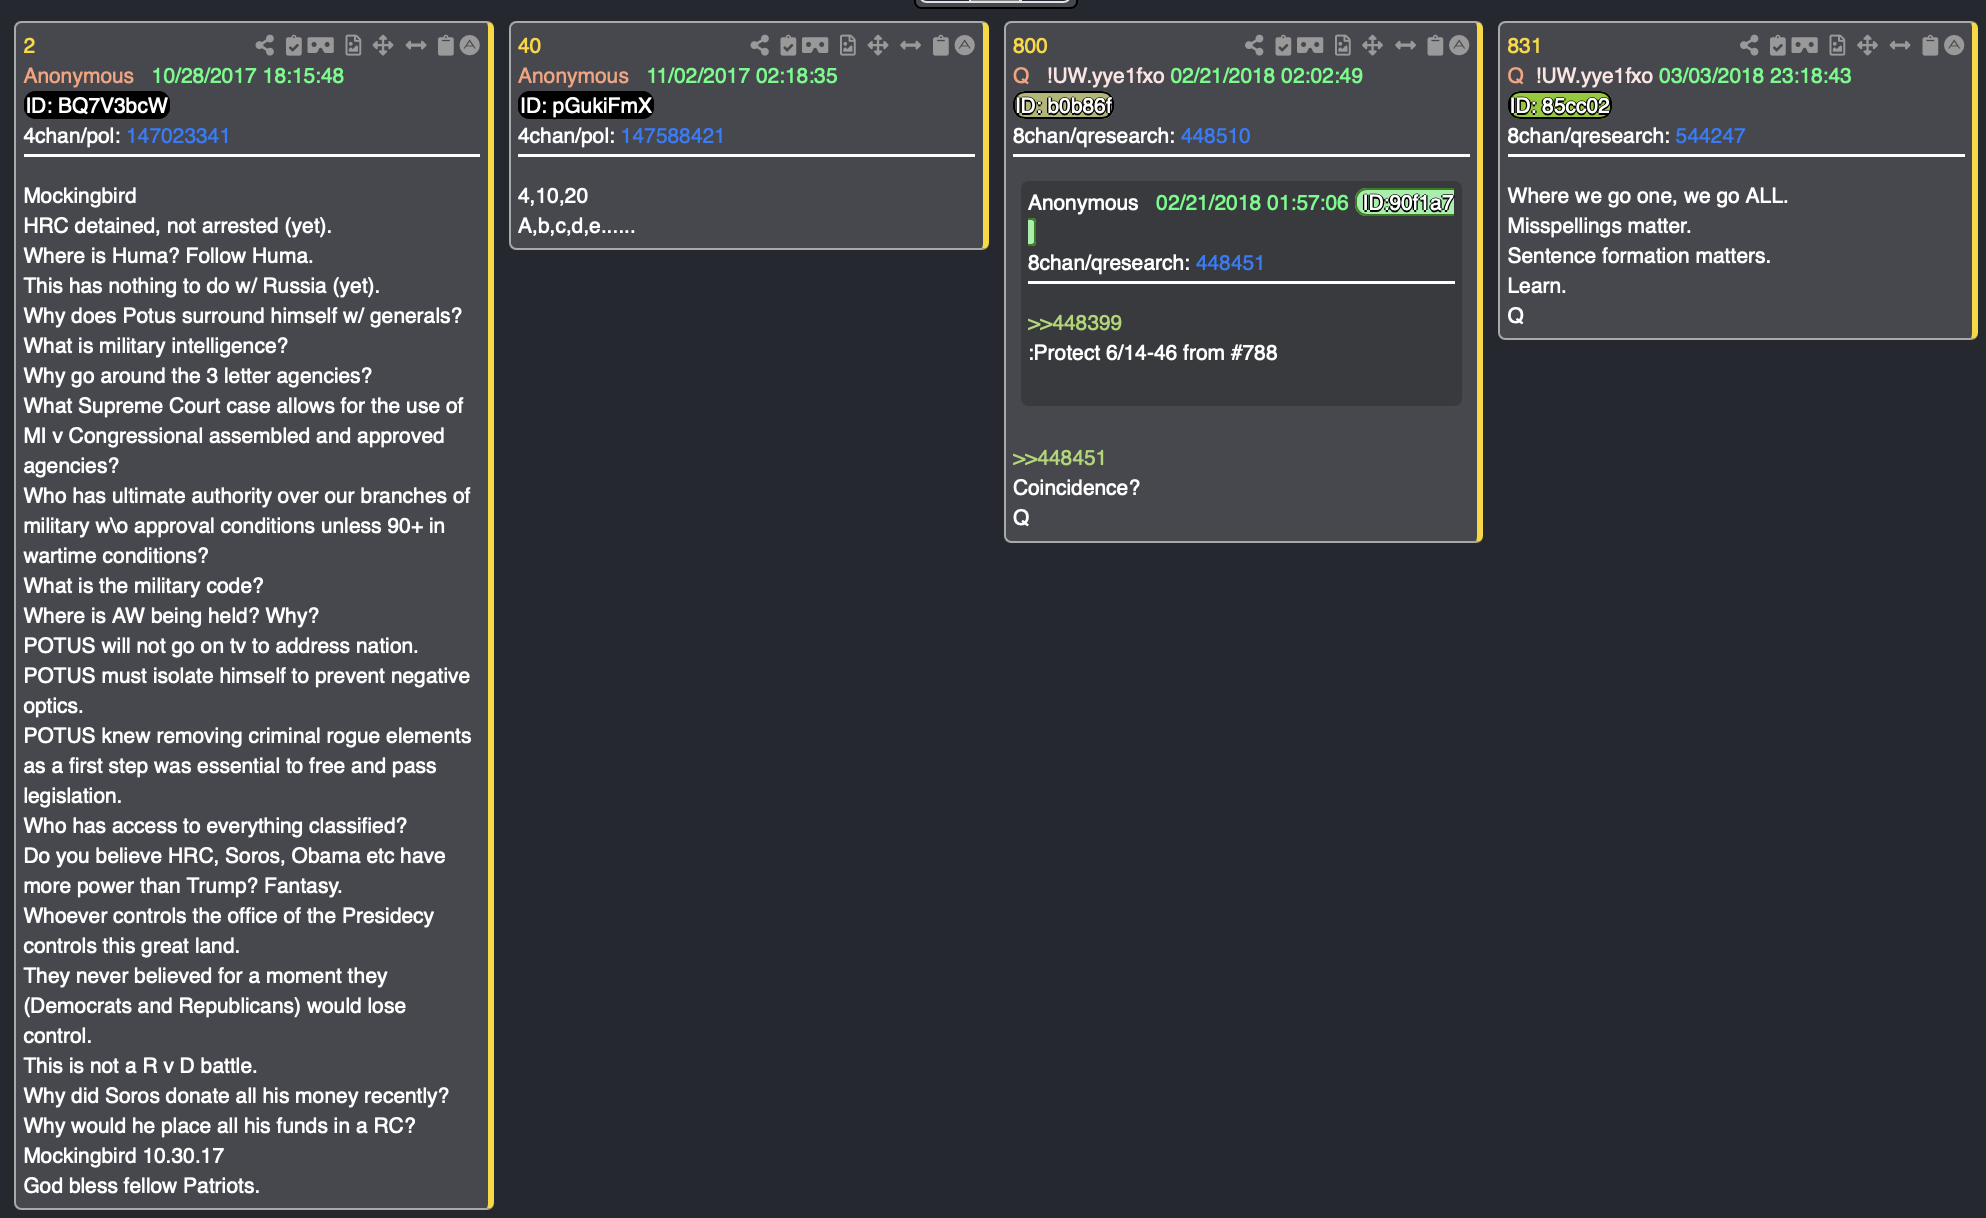Click the circled triangle icon on post 831
Image resolution: width=1986 pixels, height=1218 pixels.
click(1954, 45)
